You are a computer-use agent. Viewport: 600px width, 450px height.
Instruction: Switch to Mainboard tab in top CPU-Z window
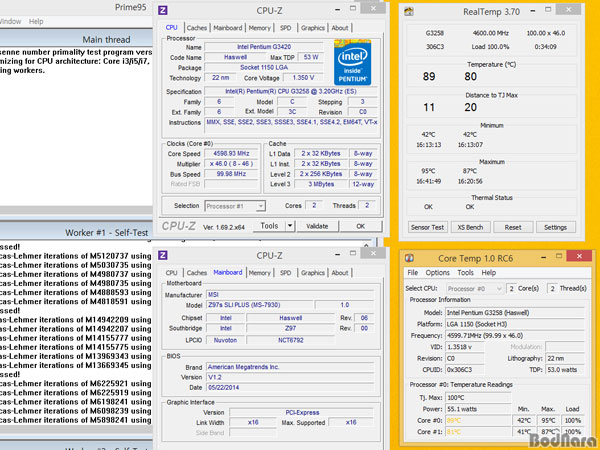click(x=228, y=28)
